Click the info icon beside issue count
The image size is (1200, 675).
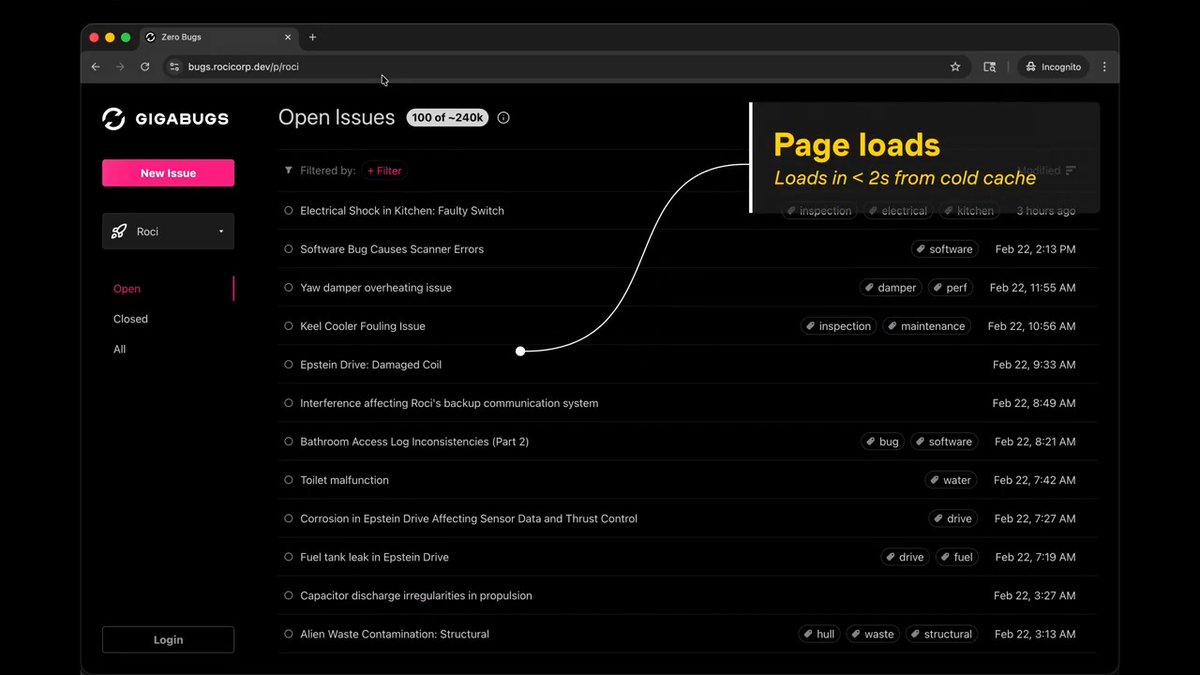pos(503,118)
